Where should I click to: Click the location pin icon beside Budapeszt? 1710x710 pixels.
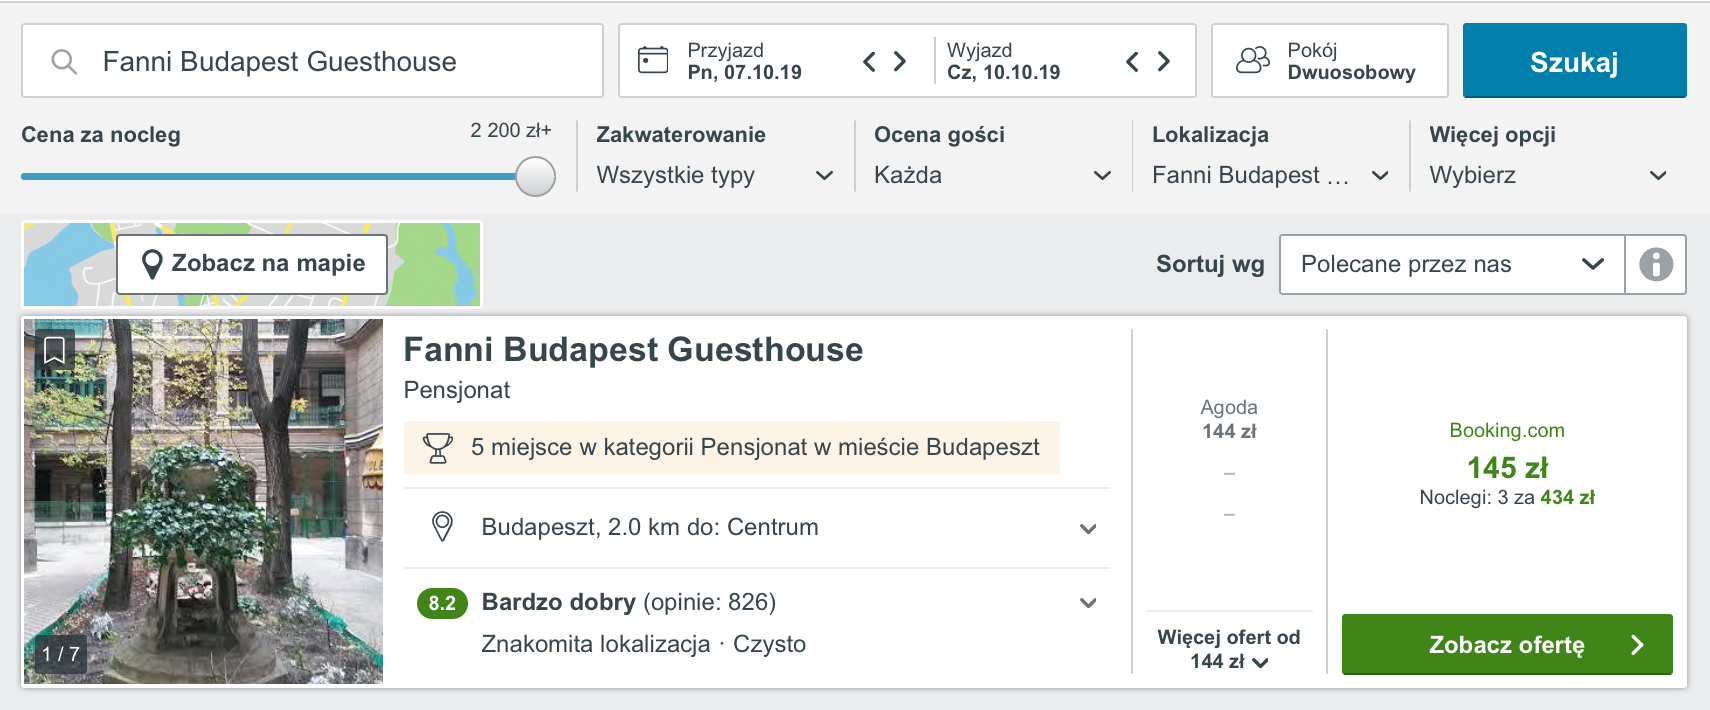442,527
